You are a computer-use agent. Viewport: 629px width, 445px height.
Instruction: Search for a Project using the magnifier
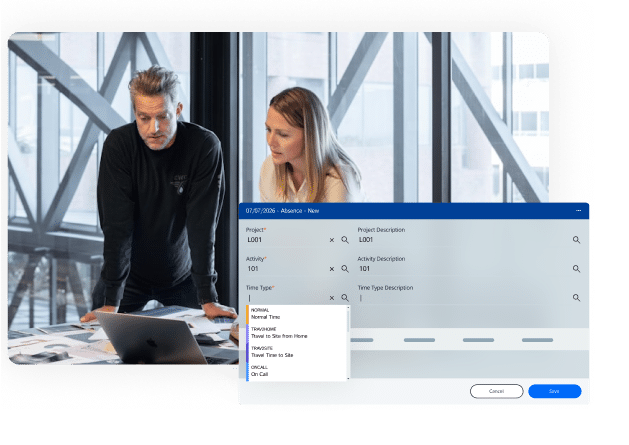coord(345,240)
